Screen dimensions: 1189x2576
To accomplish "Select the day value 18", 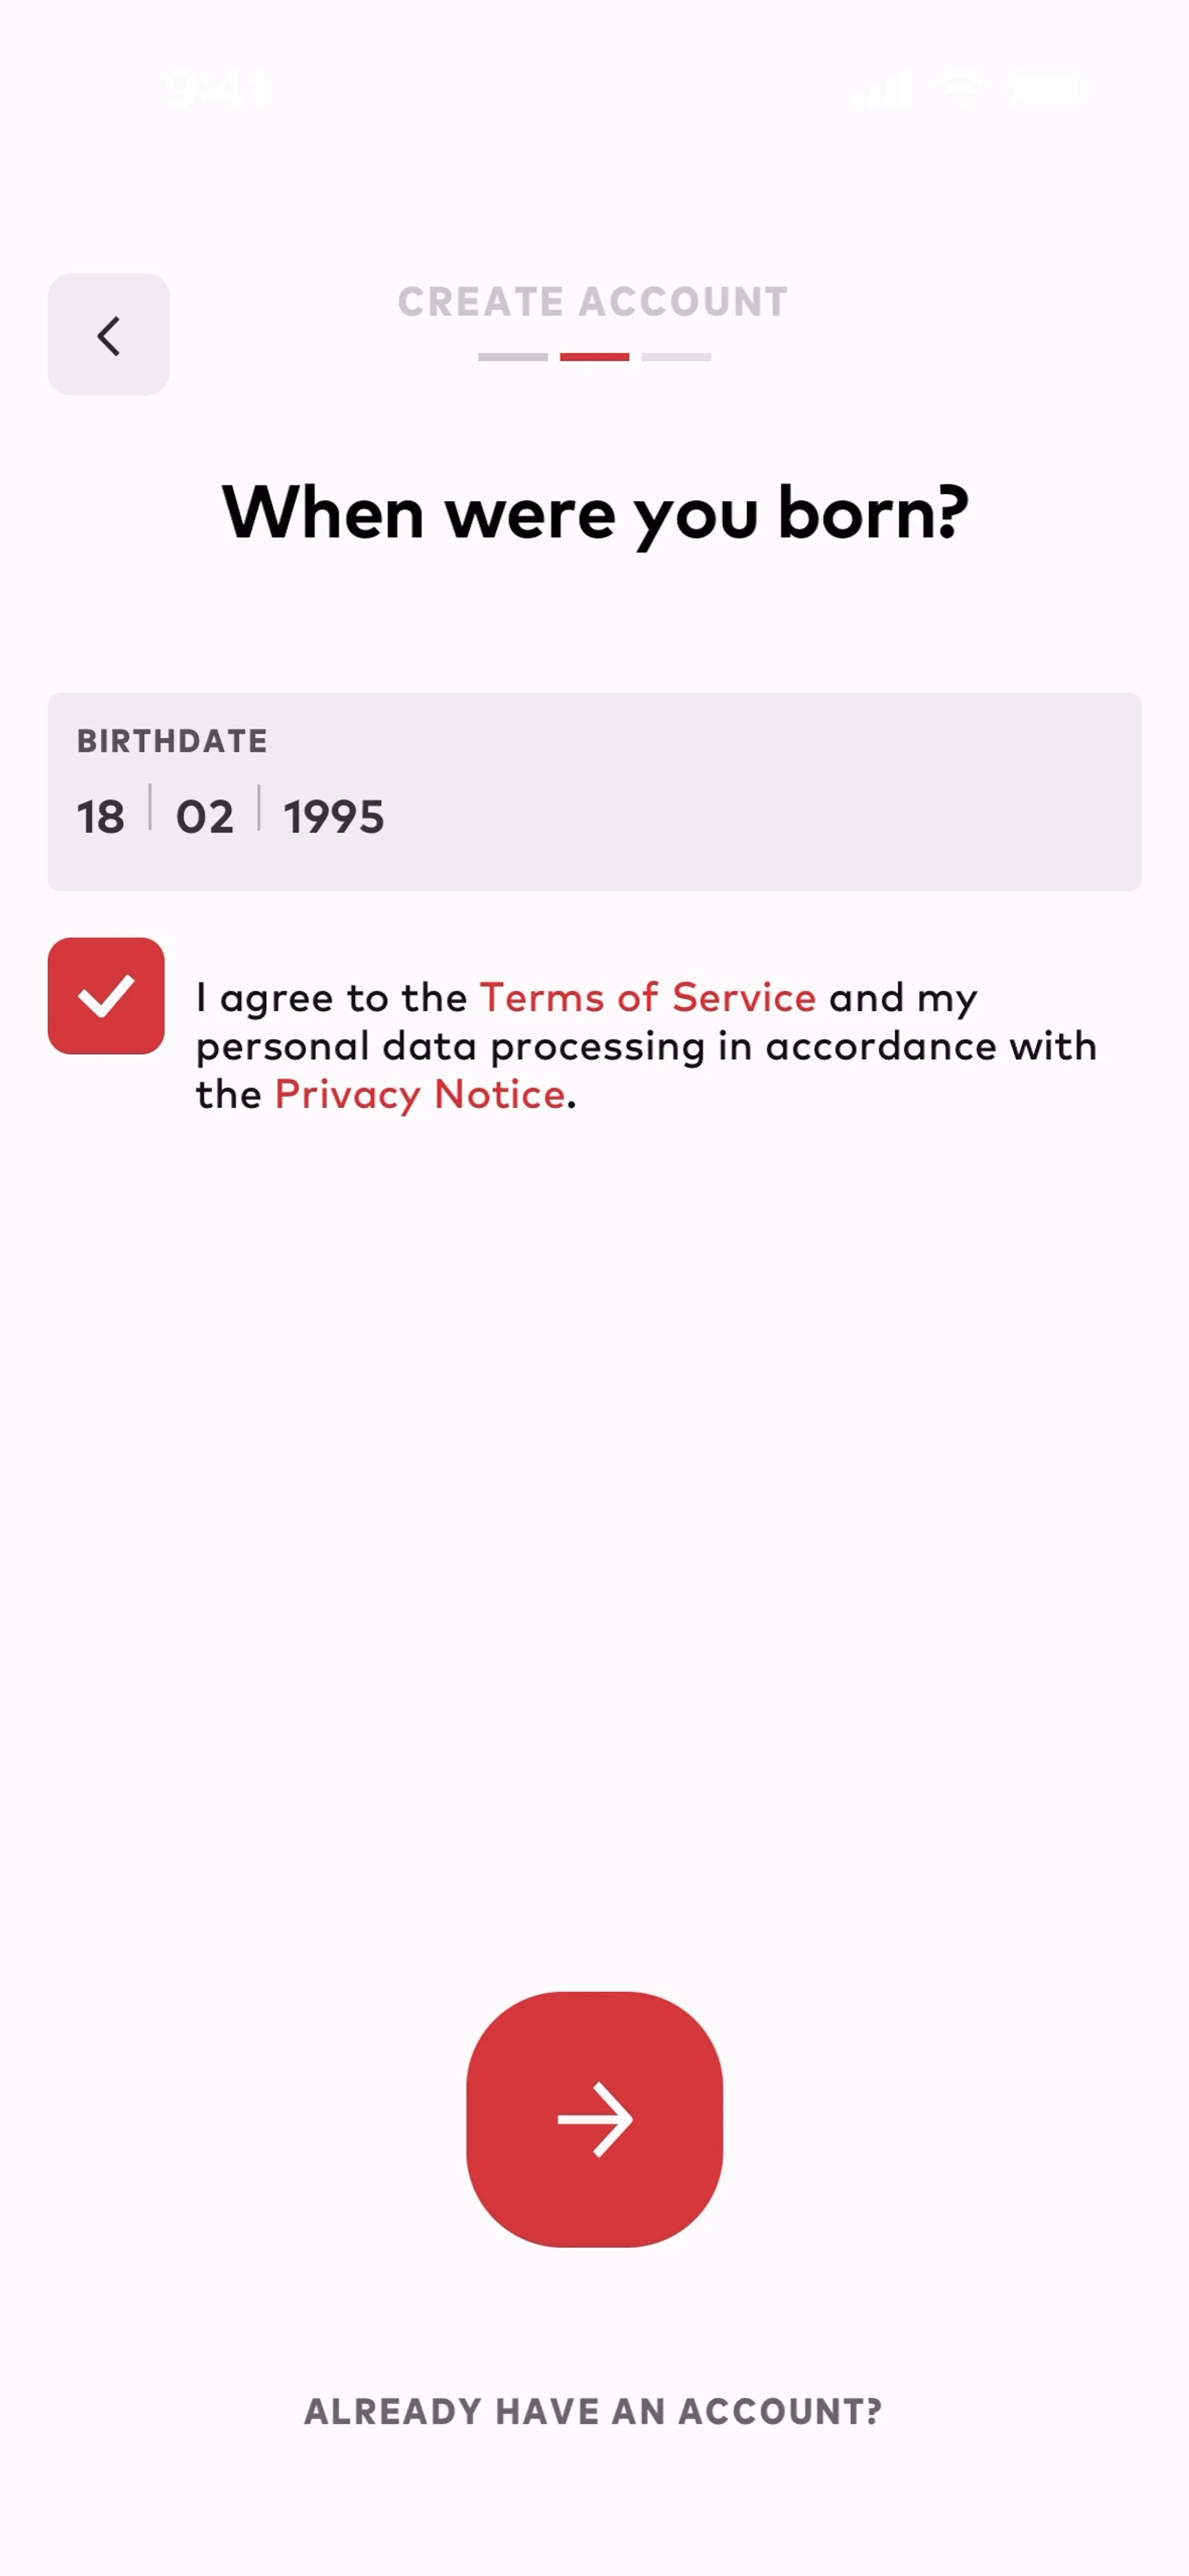I will coord(101,816).
